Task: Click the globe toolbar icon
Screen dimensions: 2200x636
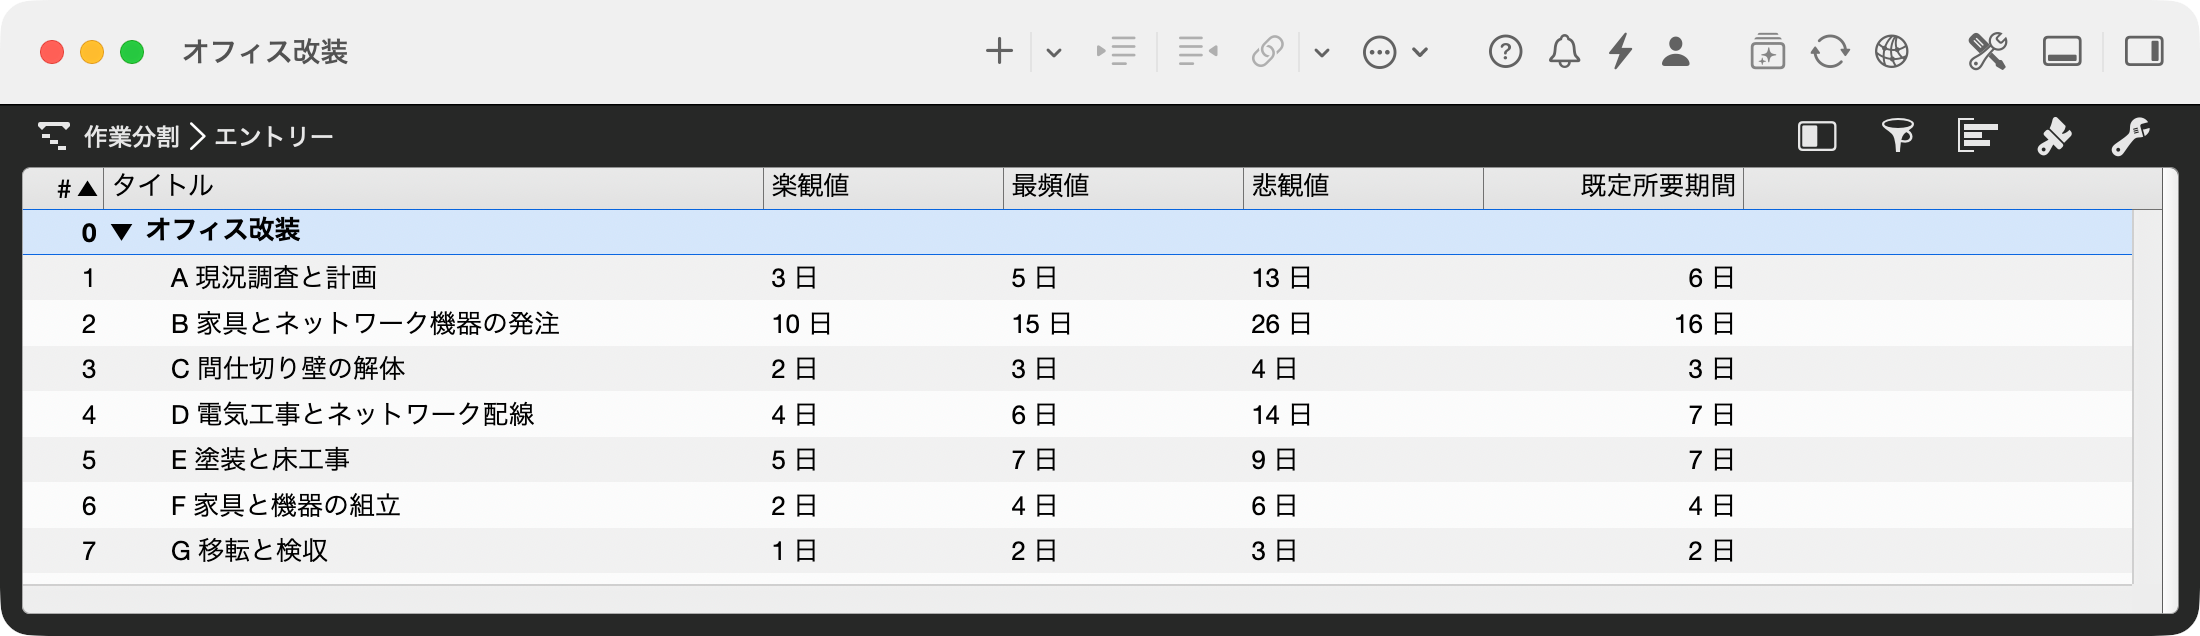Action: [x=1891, y=51]
